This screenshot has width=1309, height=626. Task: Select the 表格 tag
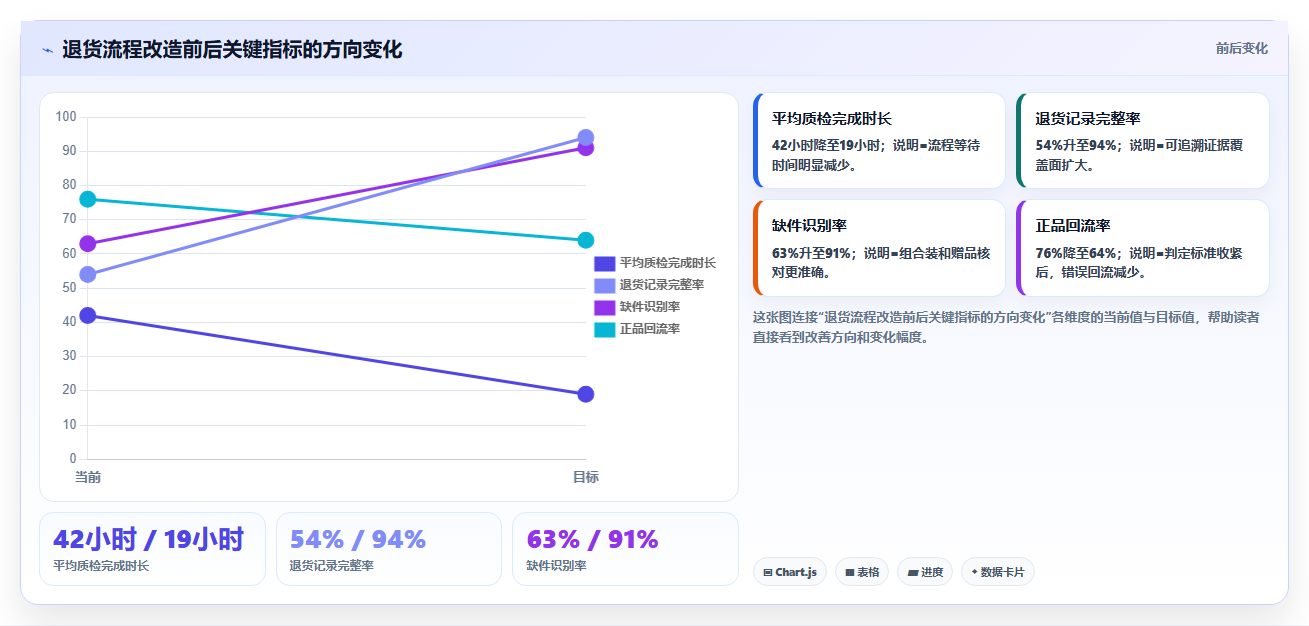point(862,572)
